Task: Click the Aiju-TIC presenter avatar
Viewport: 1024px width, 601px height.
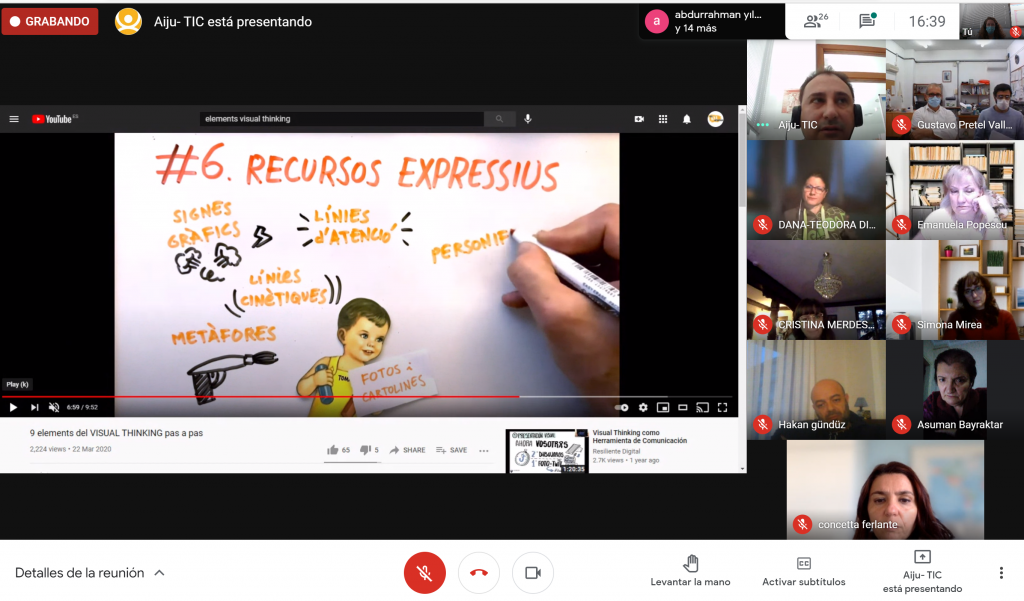Action: (128, 22)
